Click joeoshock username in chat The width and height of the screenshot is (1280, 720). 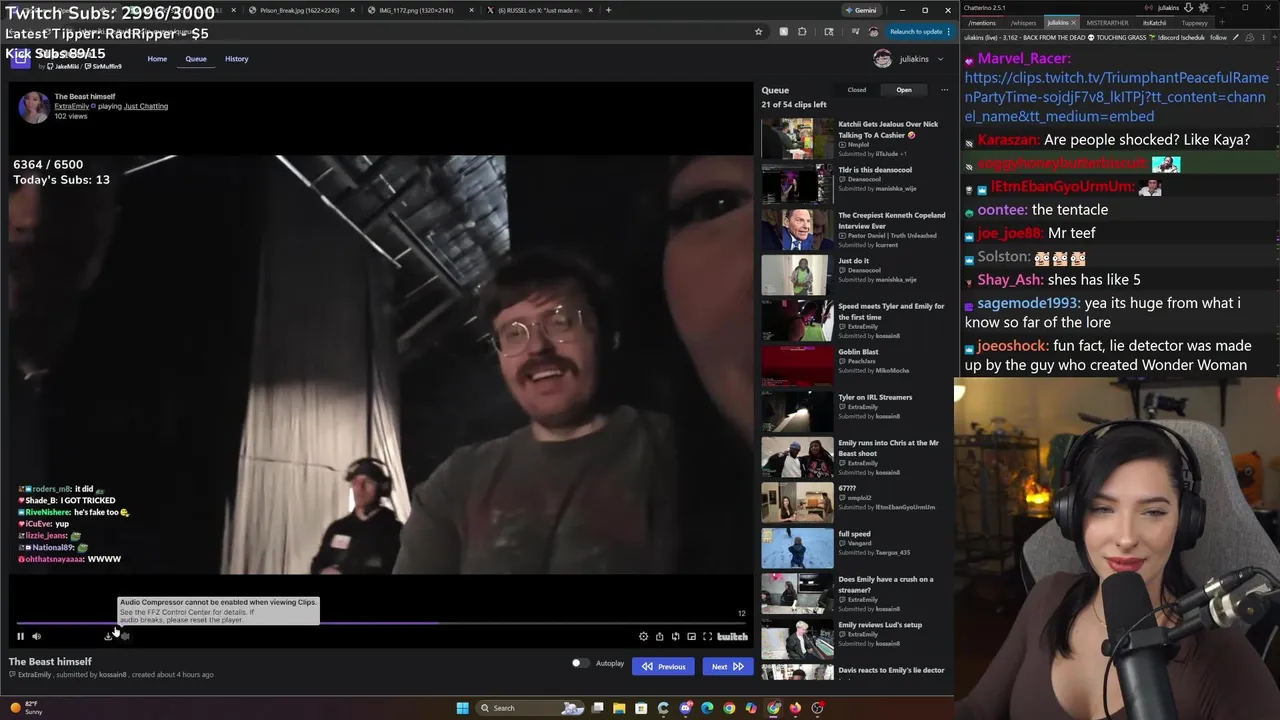pos(1012,346)
